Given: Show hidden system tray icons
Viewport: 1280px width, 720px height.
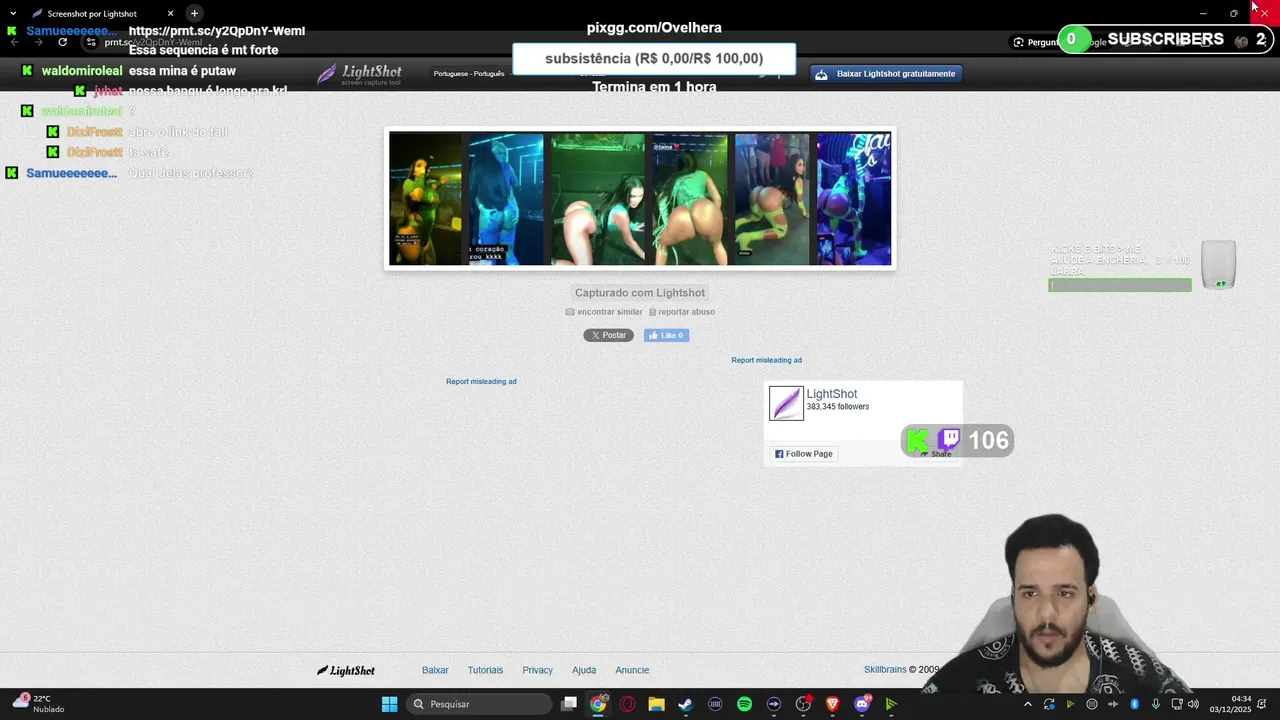Looking at the screenshot, I should 1028,704.
